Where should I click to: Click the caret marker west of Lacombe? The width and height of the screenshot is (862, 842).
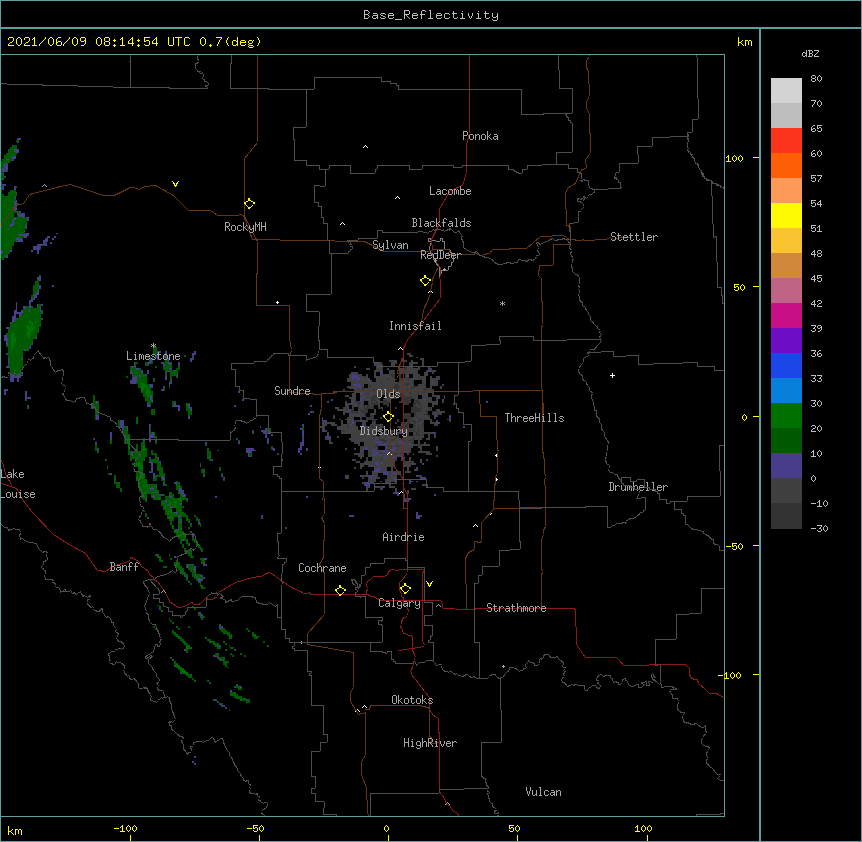(x=397, y=197)
